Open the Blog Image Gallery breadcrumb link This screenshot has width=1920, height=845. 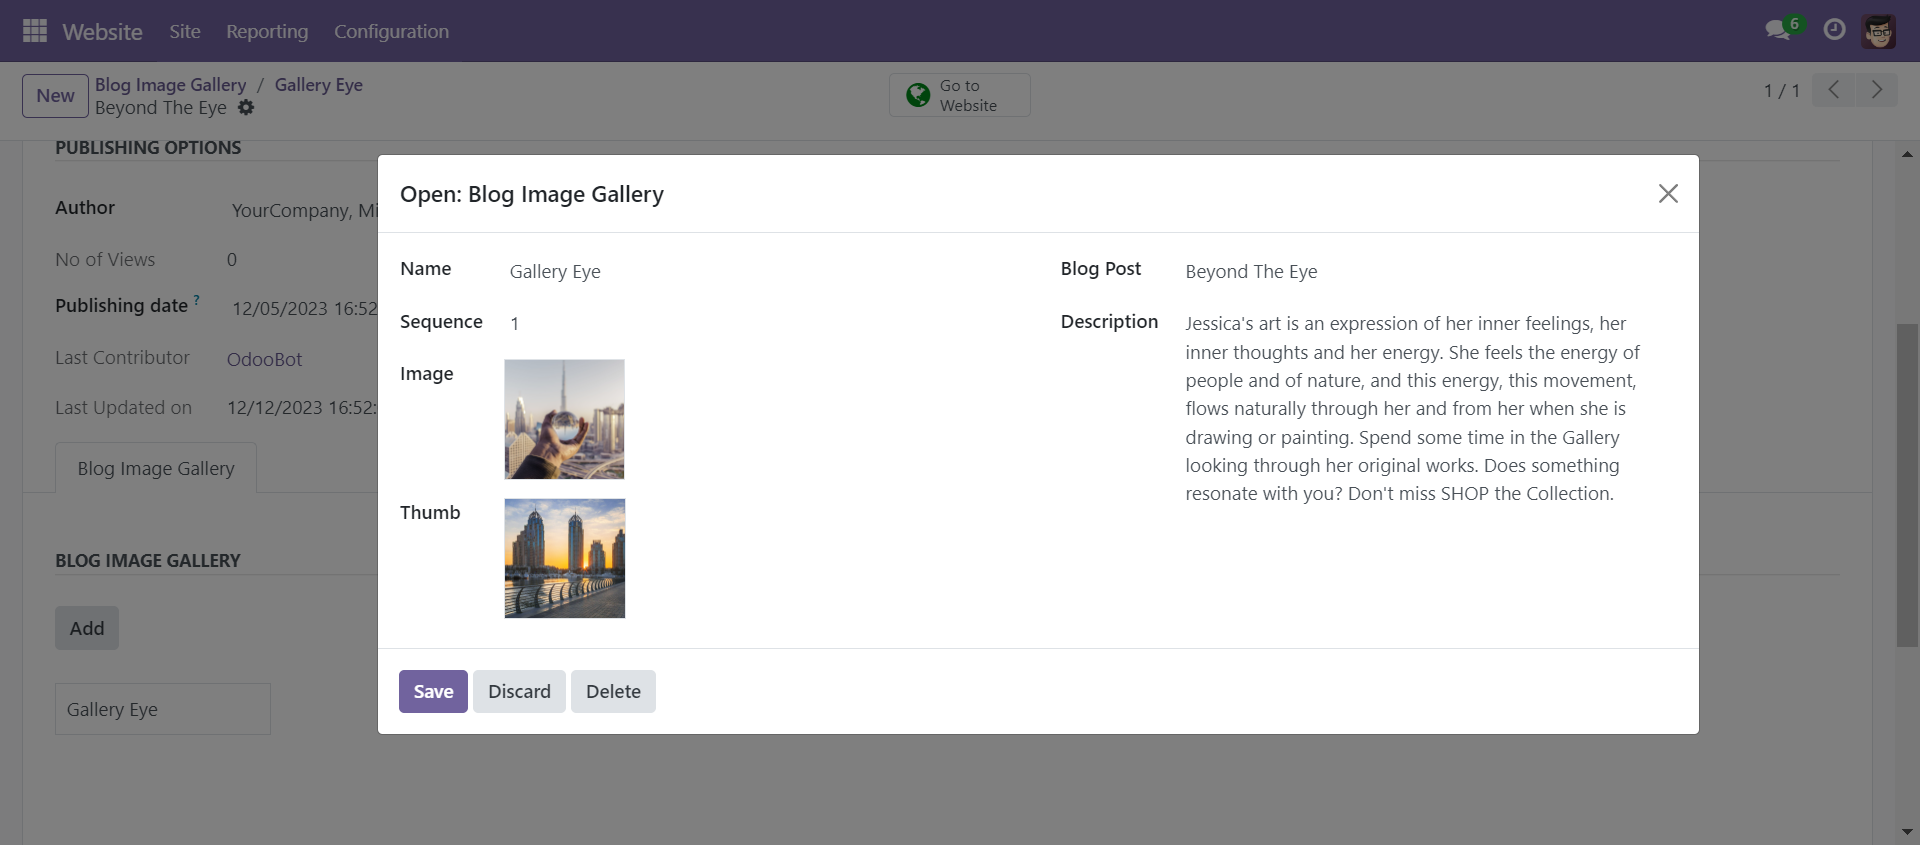170,85
